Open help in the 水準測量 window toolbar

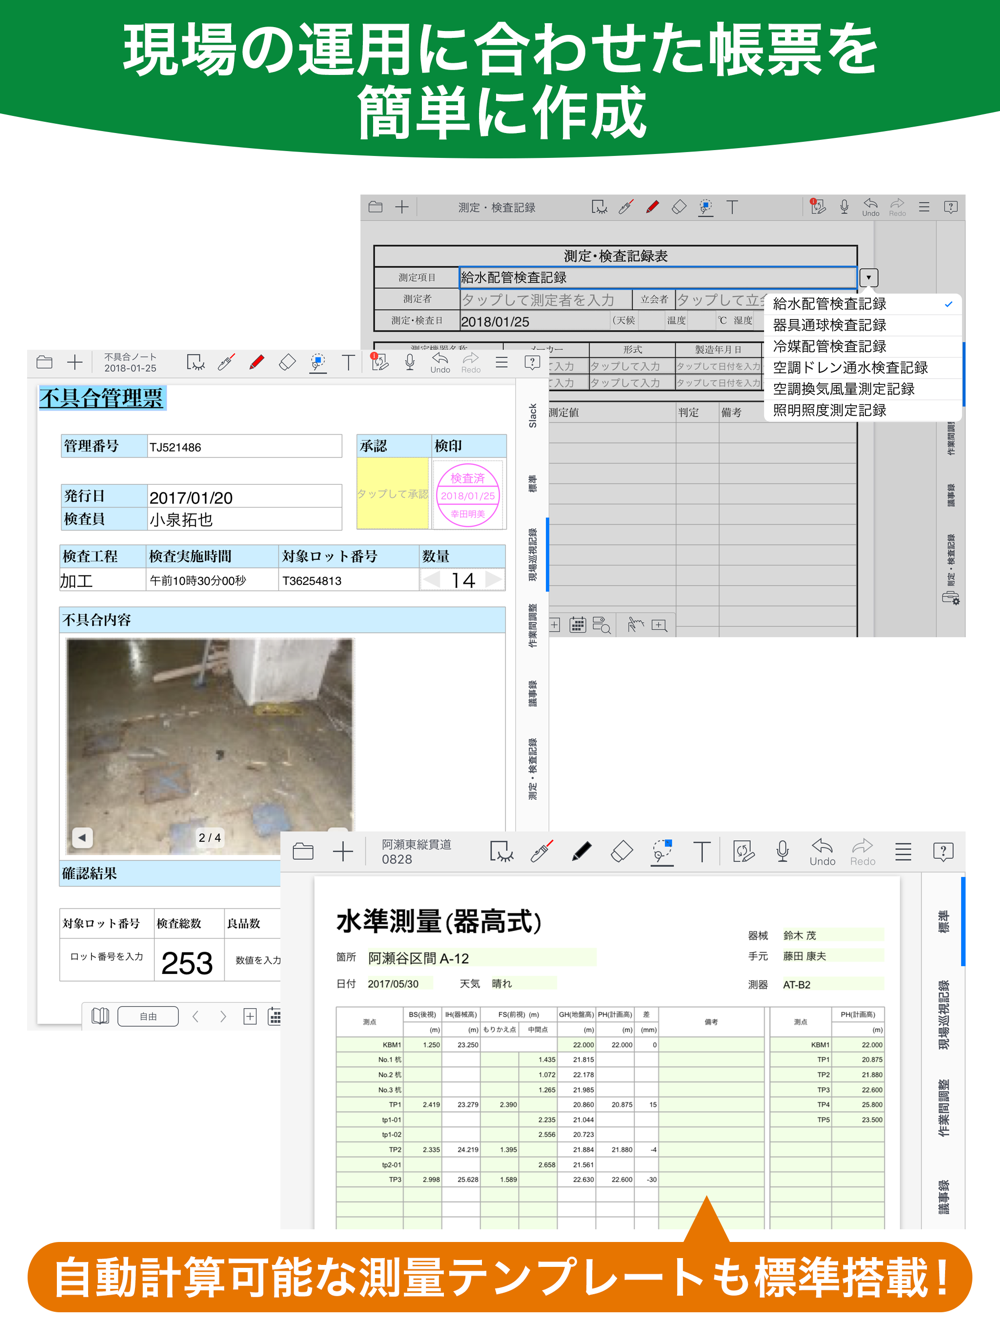(943, 851)
